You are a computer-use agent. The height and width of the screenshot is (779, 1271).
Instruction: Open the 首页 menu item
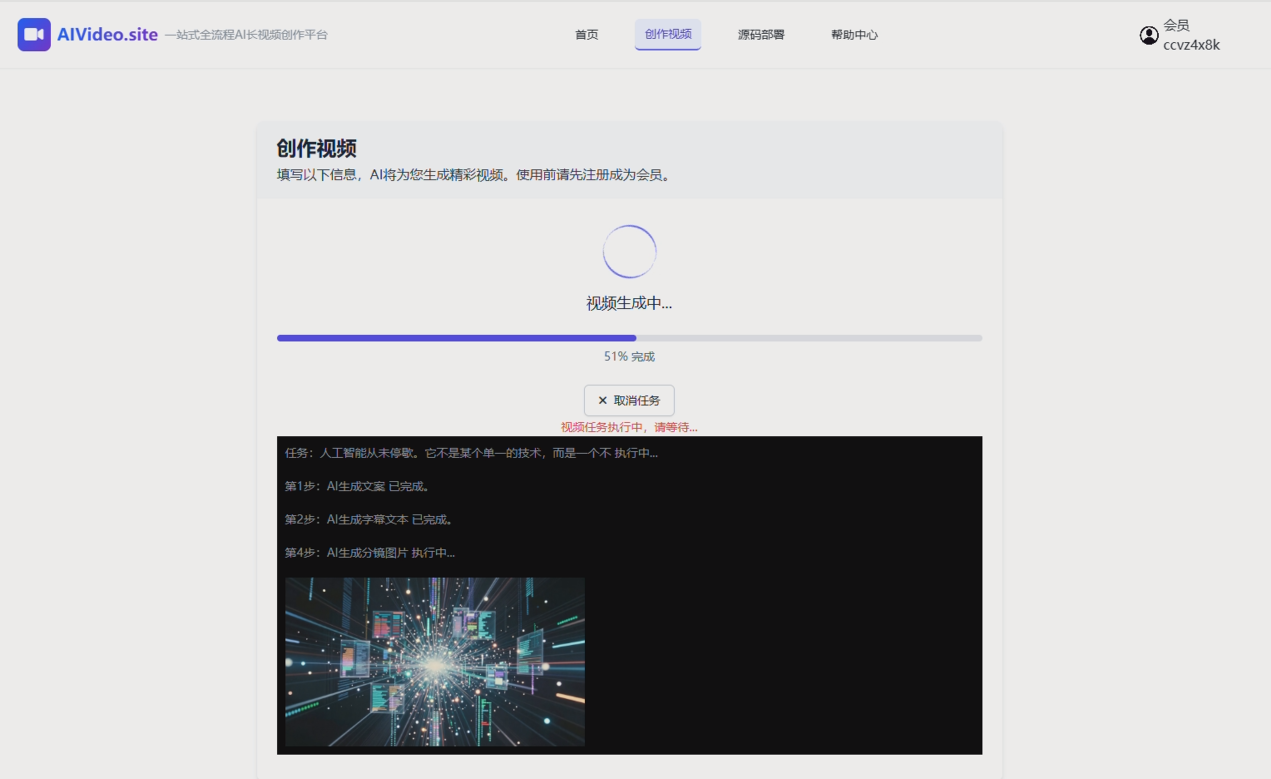587,34
